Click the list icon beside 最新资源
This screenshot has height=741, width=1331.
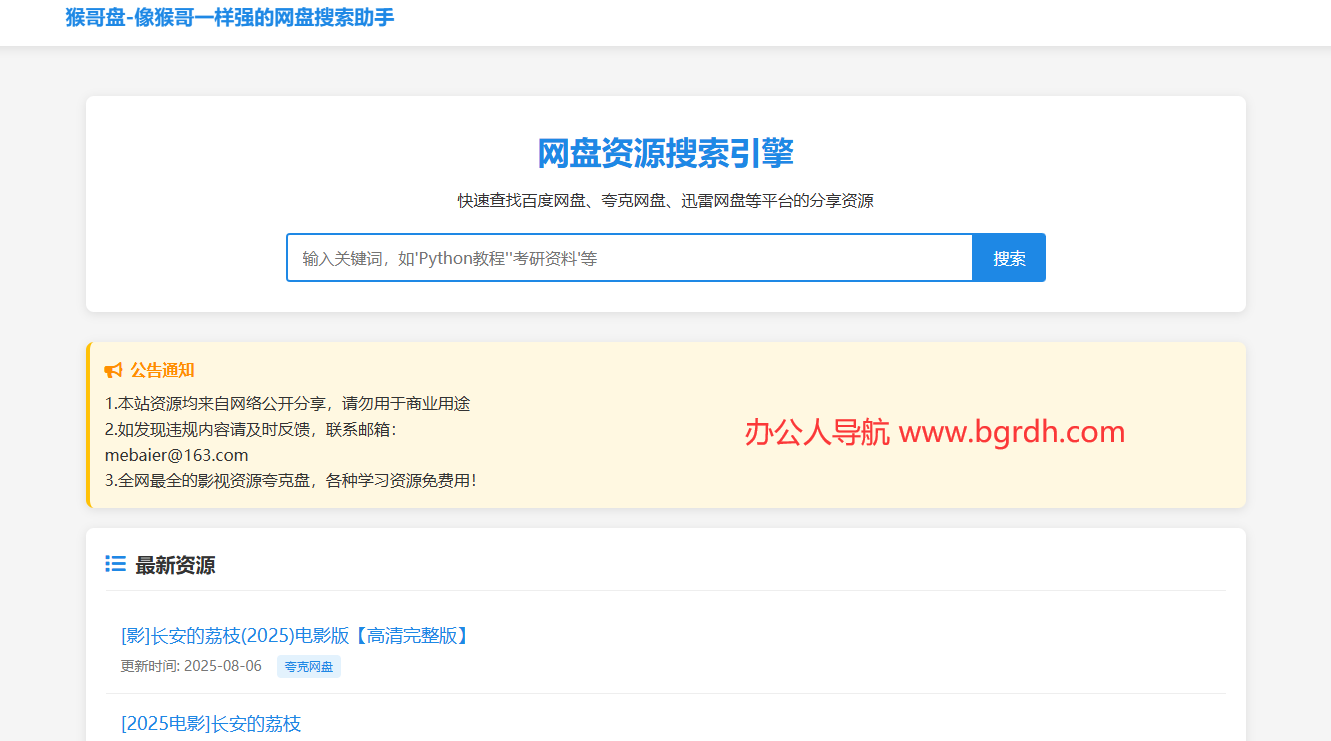point(115,565)
